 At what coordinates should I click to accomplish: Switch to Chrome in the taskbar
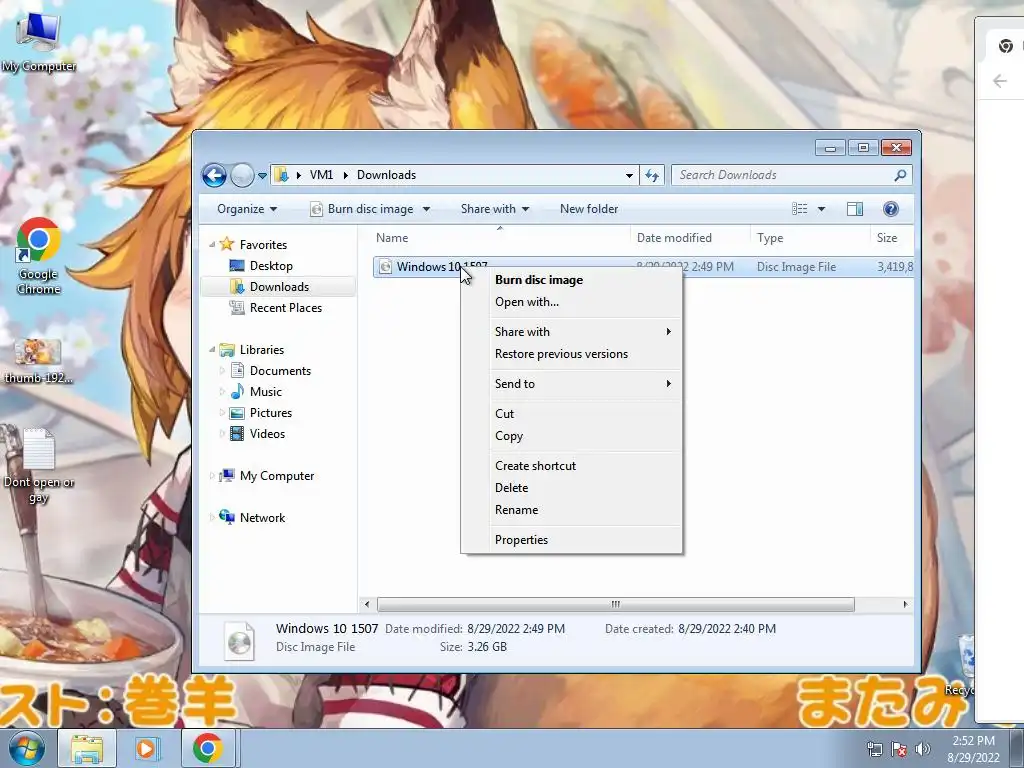pyautogui.click(x=208, y=748)
